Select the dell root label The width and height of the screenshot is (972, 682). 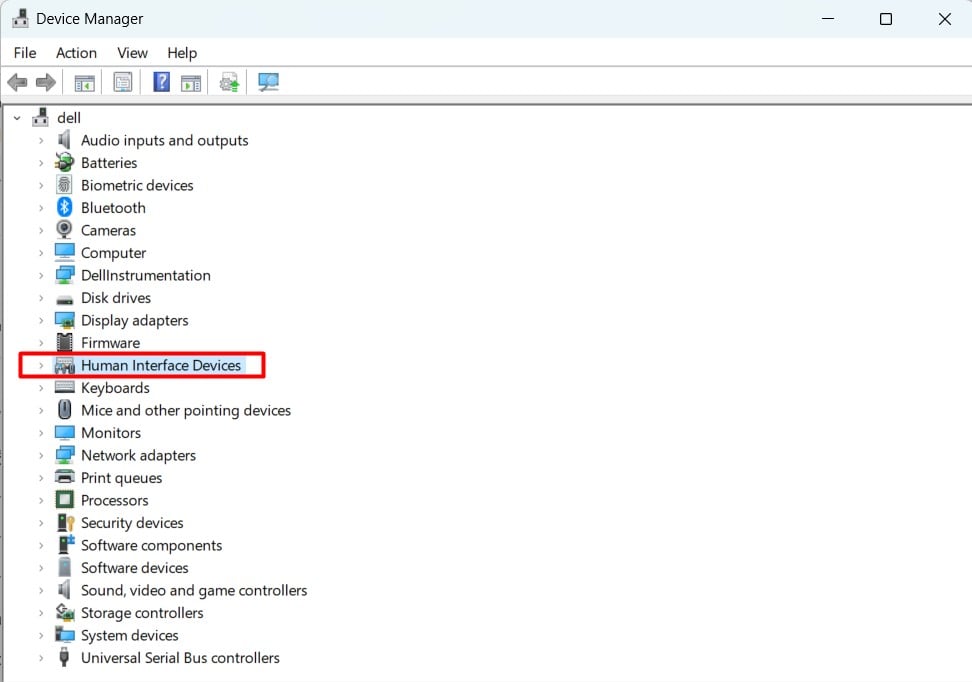click(x=69, y=118)
